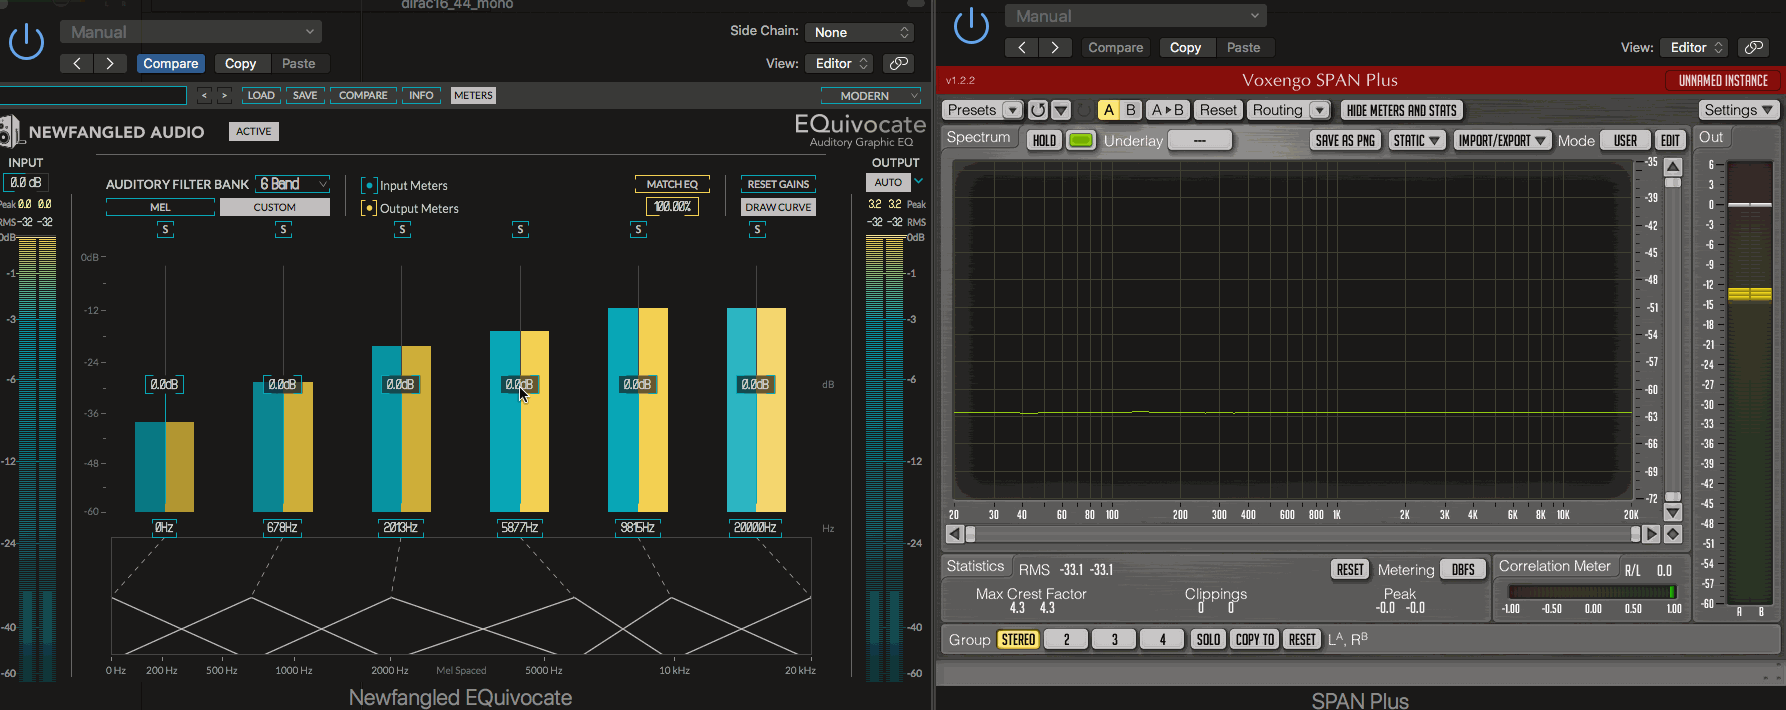This screenshot has width=1786, height=710.
Task: Open the Side Chain None dropdown
Action: [x=860, y=32]
